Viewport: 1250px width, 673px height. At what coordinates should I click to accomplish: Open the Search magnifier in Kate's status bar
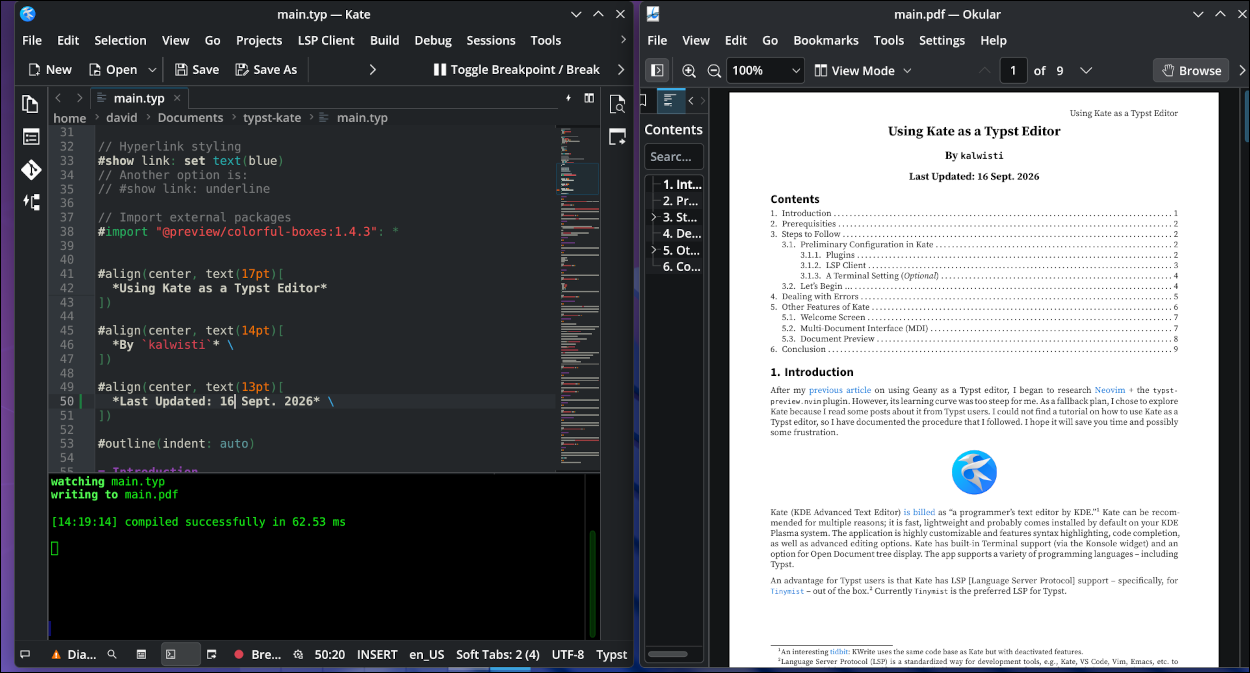coord(112,655)
